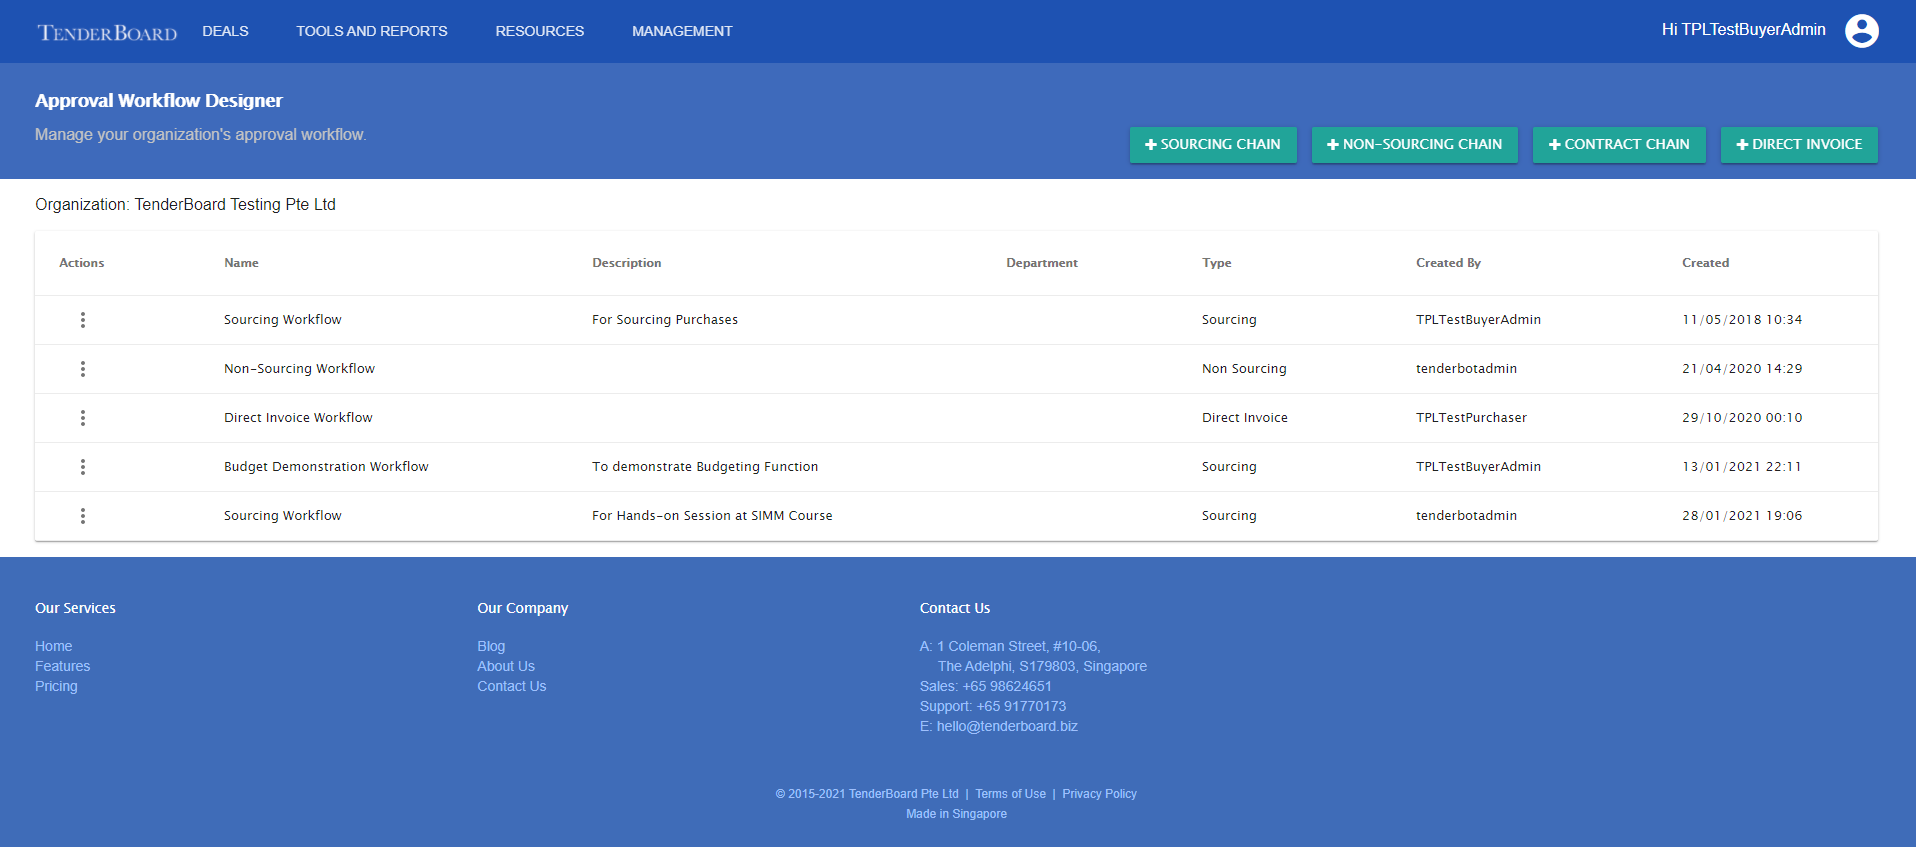Open actions menu for SIMM Course Sourcing Workflow
The image size is (1916, 847).
[x=83, y=516]
